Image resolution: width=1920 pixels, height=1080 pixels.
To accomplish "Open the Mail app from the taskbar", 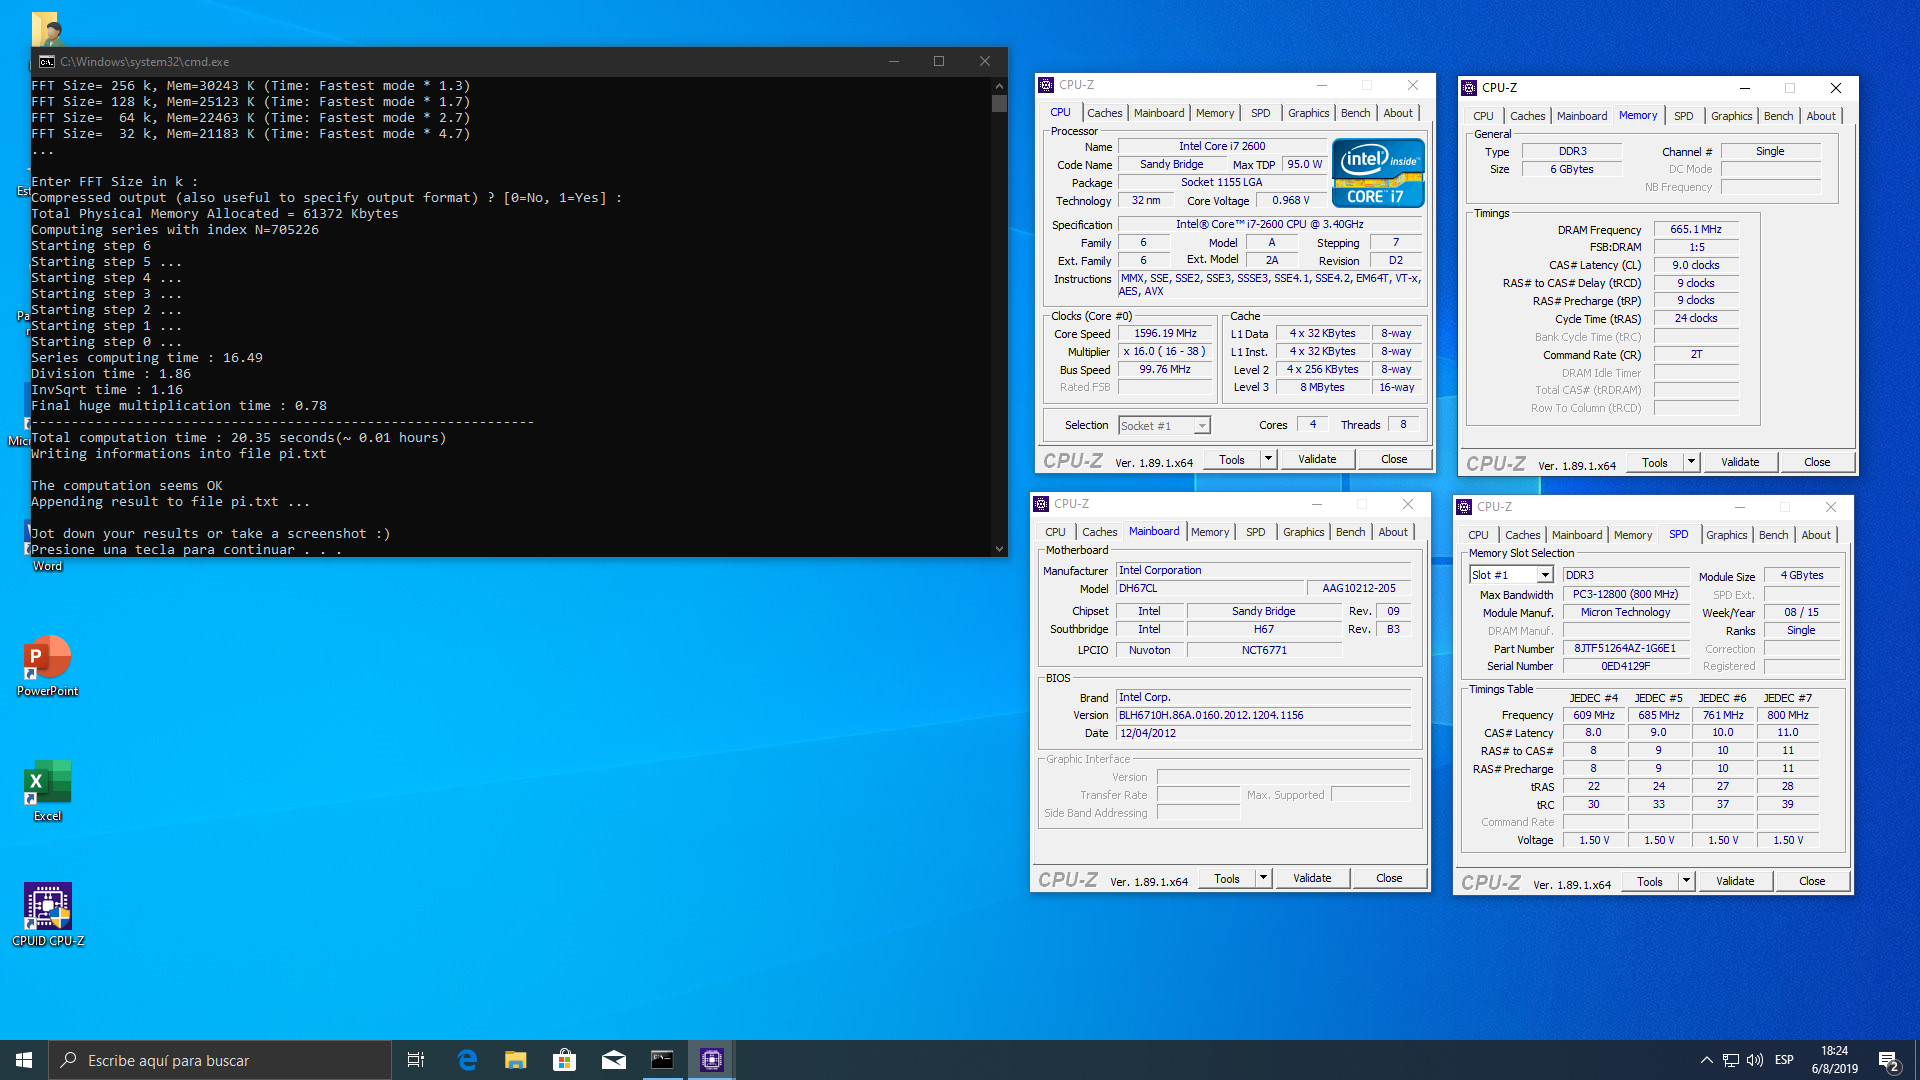I will [x=614, y=1060].
